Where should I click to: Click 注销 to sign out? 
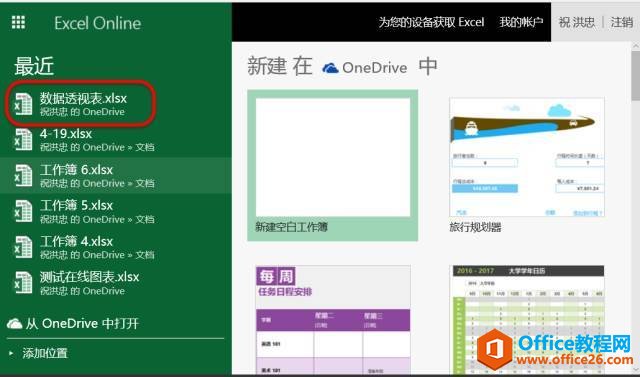[622, 22]
